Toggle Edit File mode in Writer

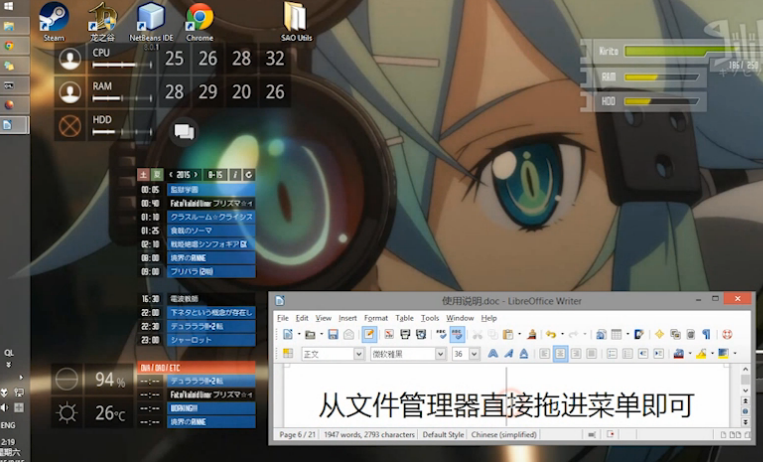pos(369,334)
